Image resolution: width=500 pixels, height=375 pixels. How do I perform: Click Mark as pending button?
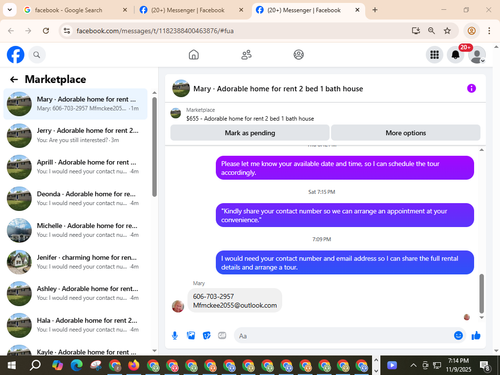coord(250,133)
